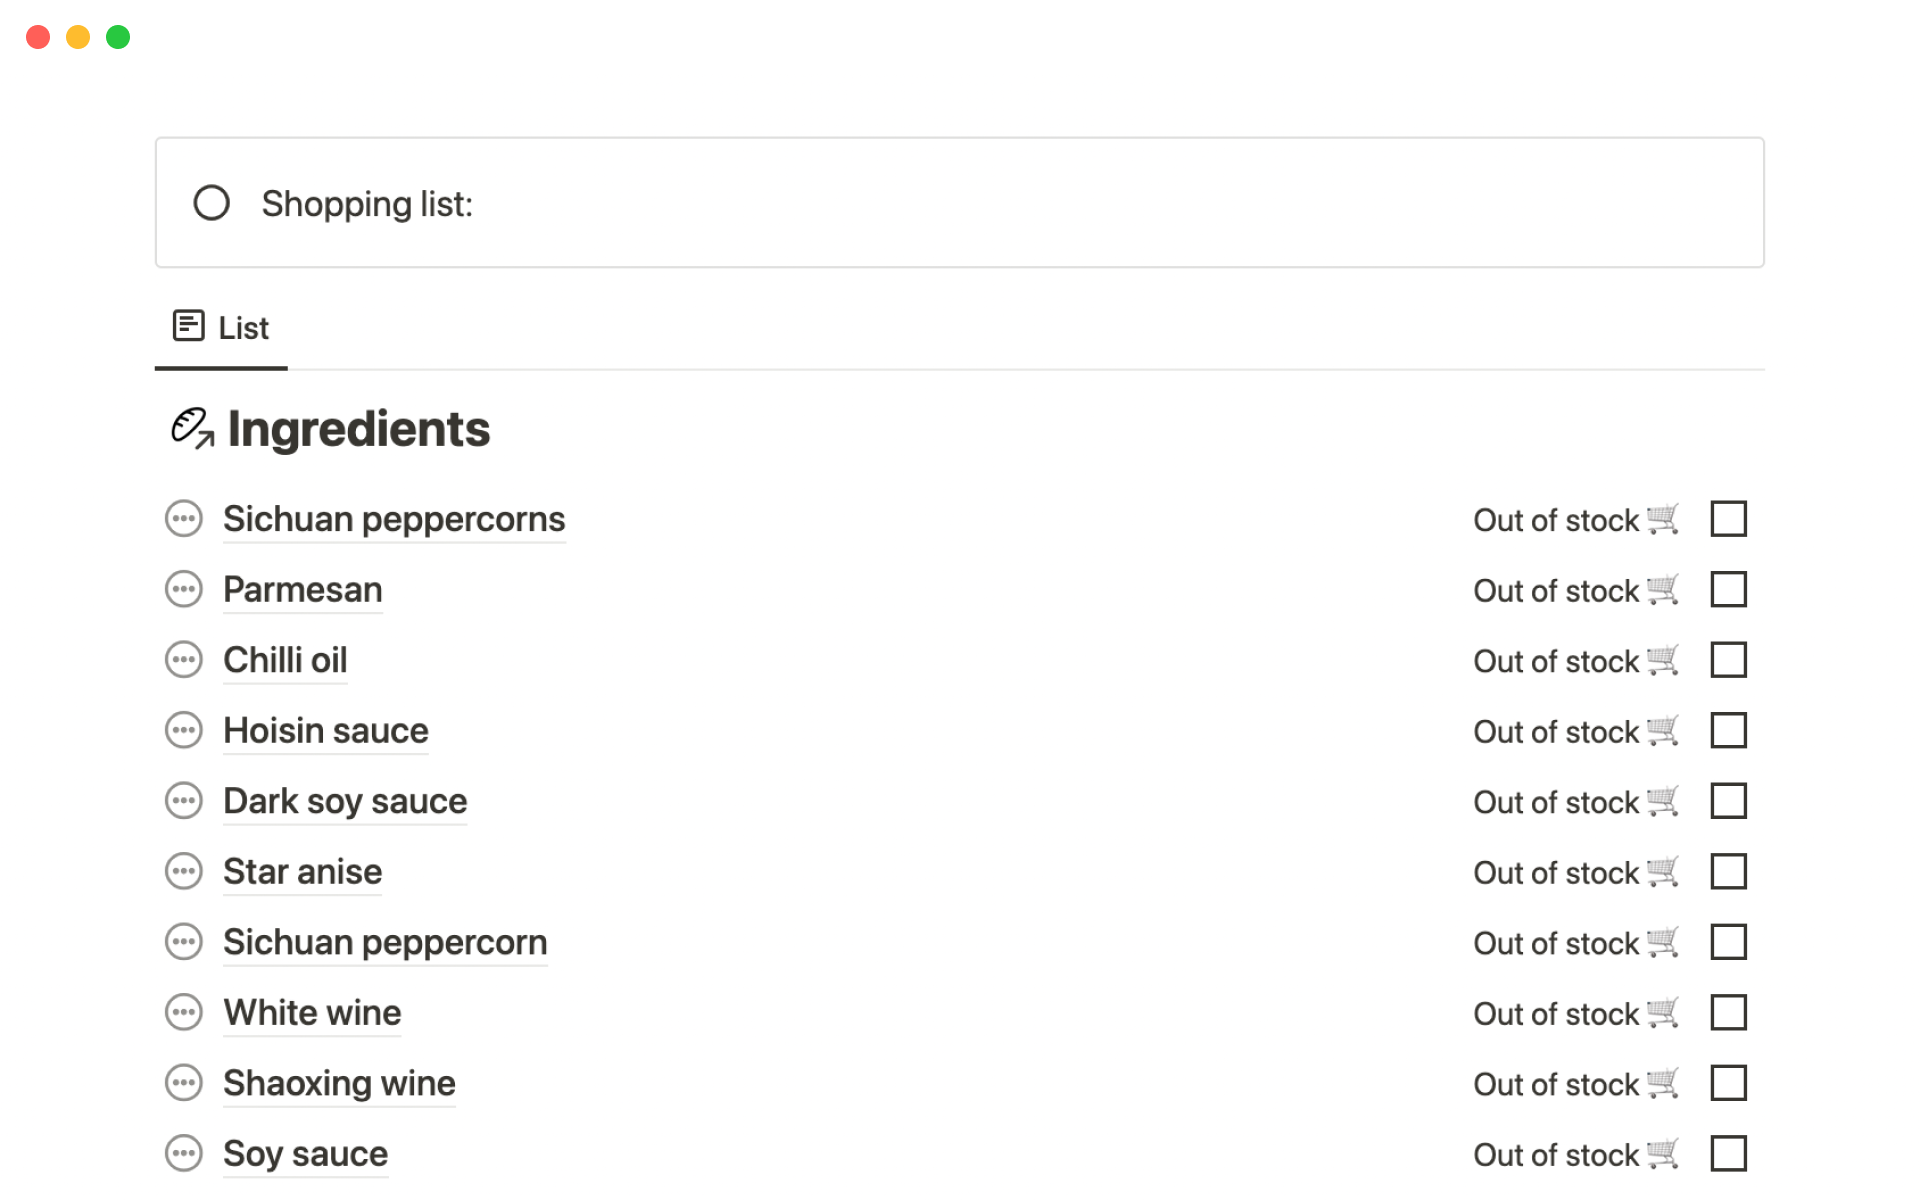This screenshot has width=1920, height=1200.
Task: Click the List view icon in tab
Action: pos(188,326)
